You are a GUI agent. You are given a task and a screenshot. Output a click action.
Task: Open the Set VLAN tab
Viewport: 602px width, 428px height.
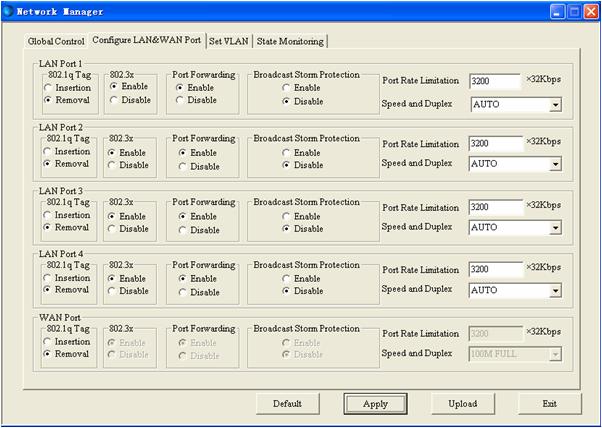pyautogui.click(x=228, y=41)
